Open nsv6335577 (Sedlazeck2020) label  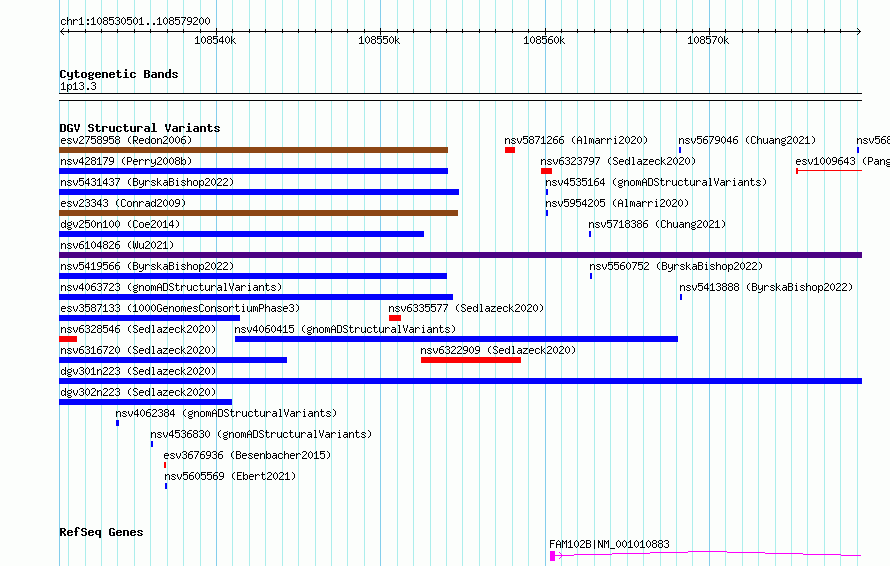coord(466,308)
